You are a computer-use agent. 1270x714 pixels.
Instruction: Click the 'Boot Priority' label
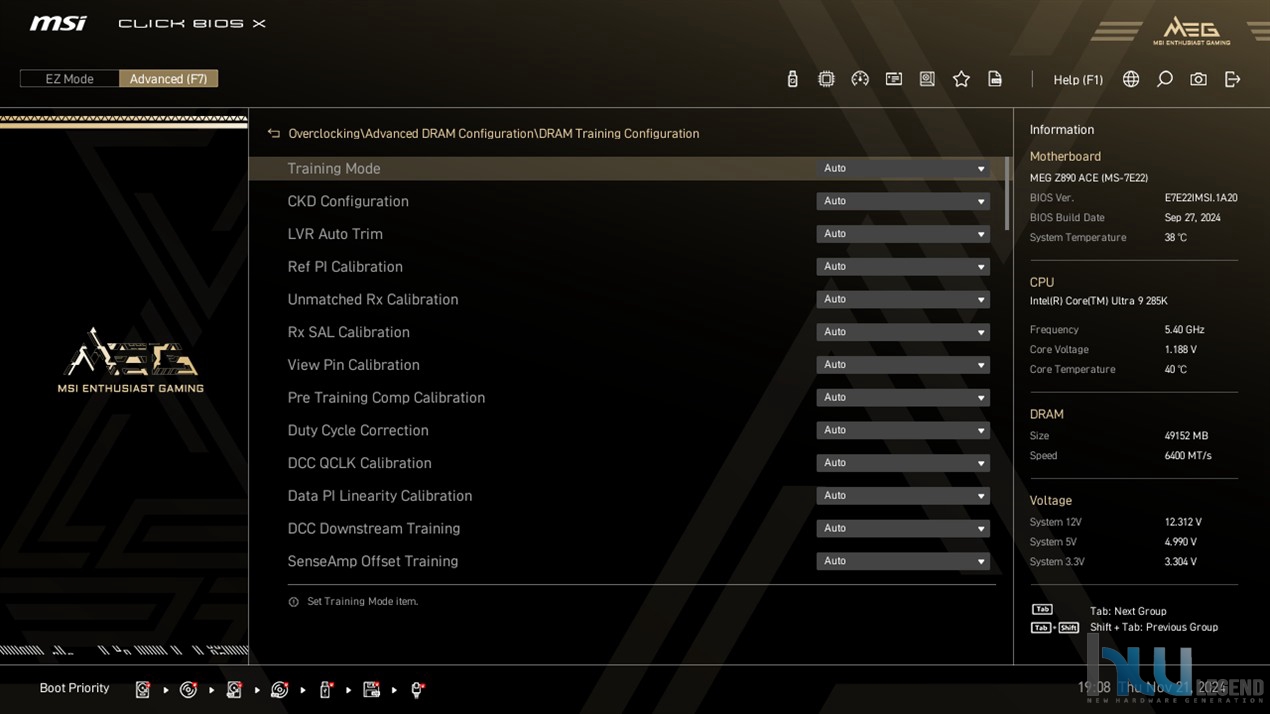74,688
